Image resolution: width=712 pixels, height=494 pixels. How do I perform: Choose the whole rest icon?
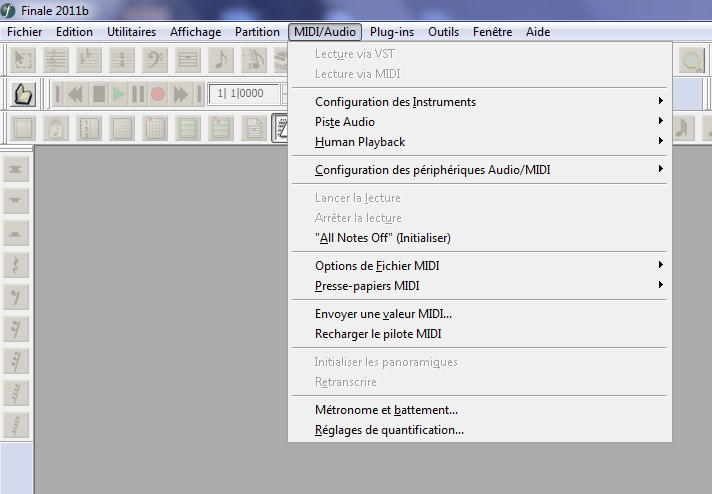(16, 201)
